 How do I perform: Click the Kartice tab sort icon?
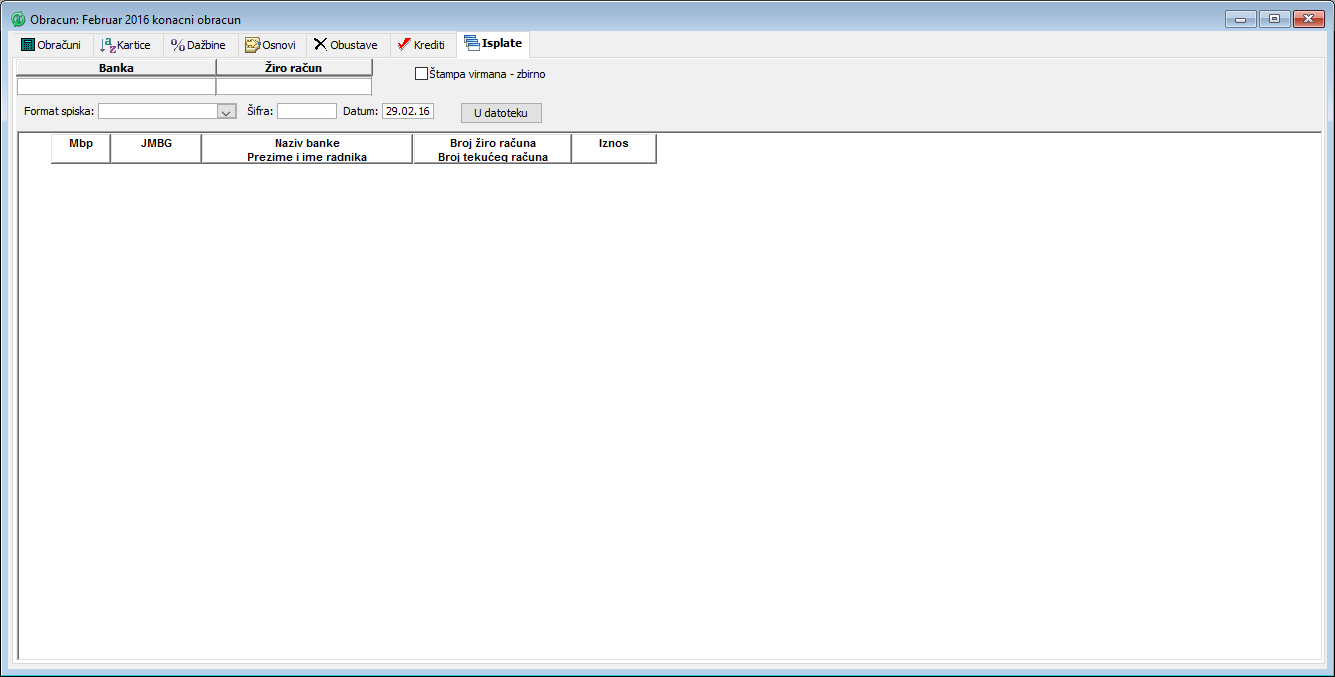coord(108,45)
